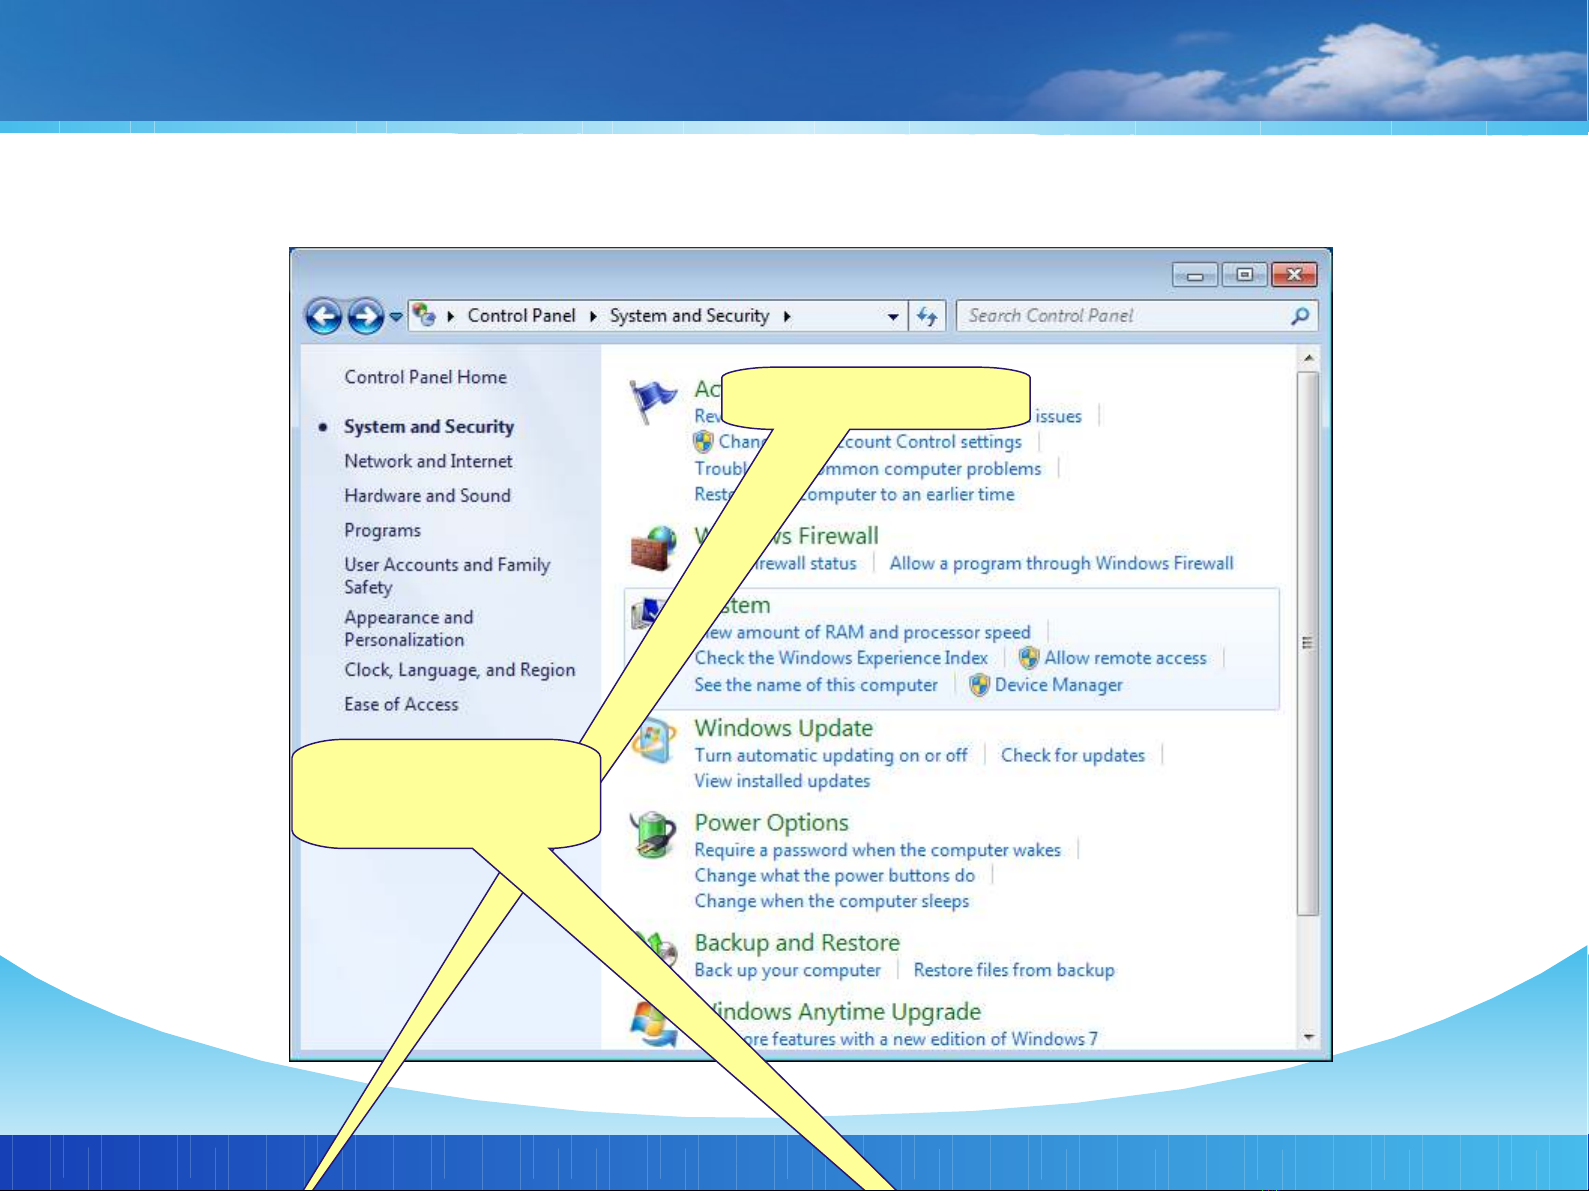Go forward with the Forward arrow button
1589x1191 pixels.
point(366,317)
